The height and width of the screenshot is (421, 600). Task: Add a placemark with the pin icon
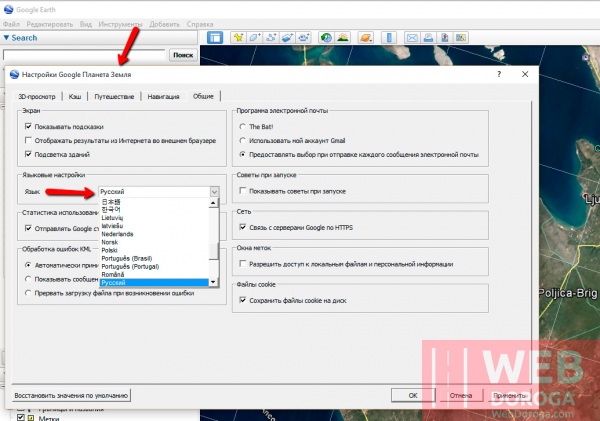click(x=238, y=38)
